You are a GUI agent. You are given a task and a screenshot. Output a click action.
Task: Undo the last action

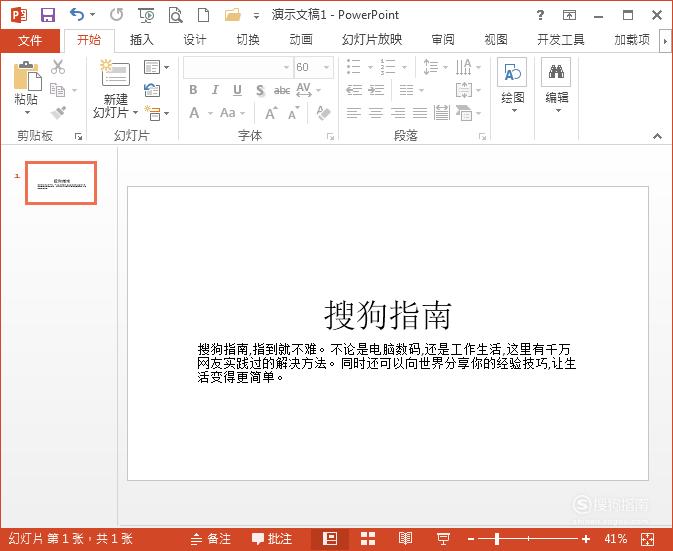point(77,15)
